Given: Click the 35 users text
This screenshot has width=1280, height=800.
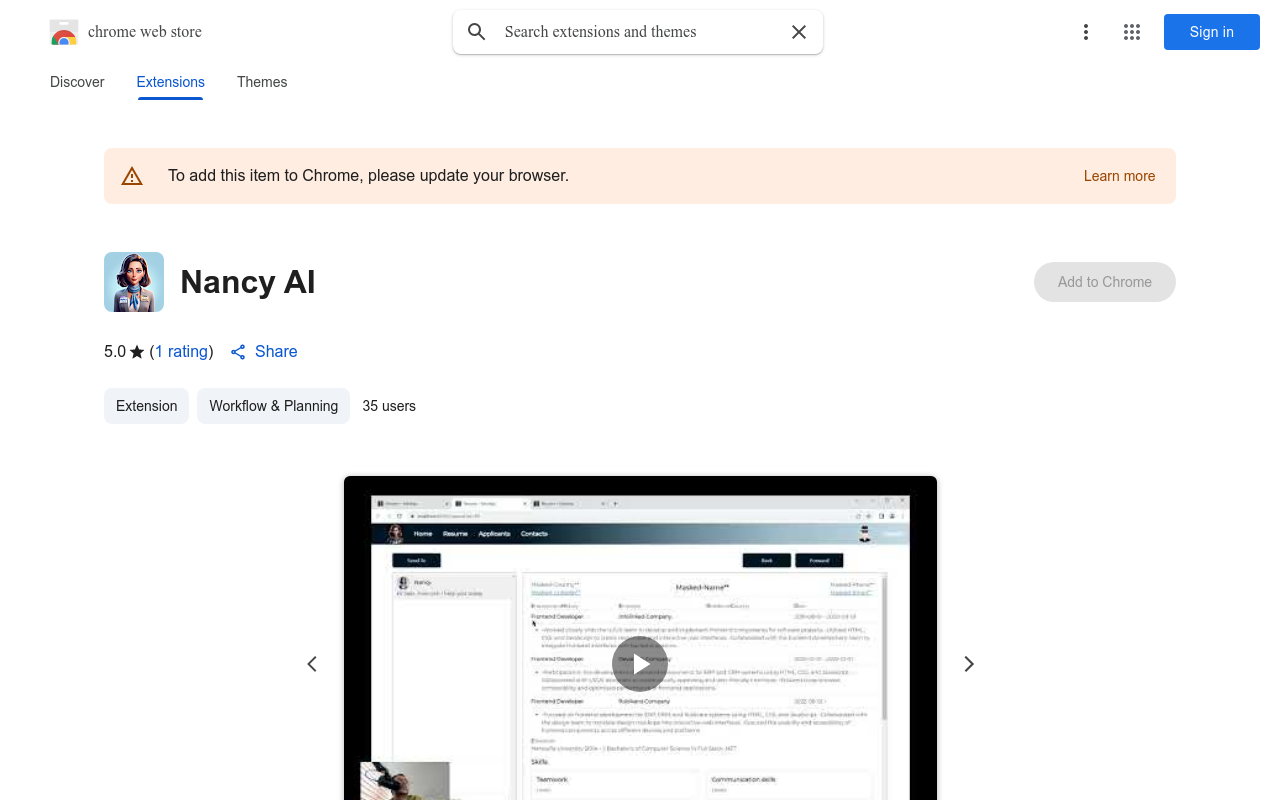Looking at the screenshot, I should tap(389, 406).
